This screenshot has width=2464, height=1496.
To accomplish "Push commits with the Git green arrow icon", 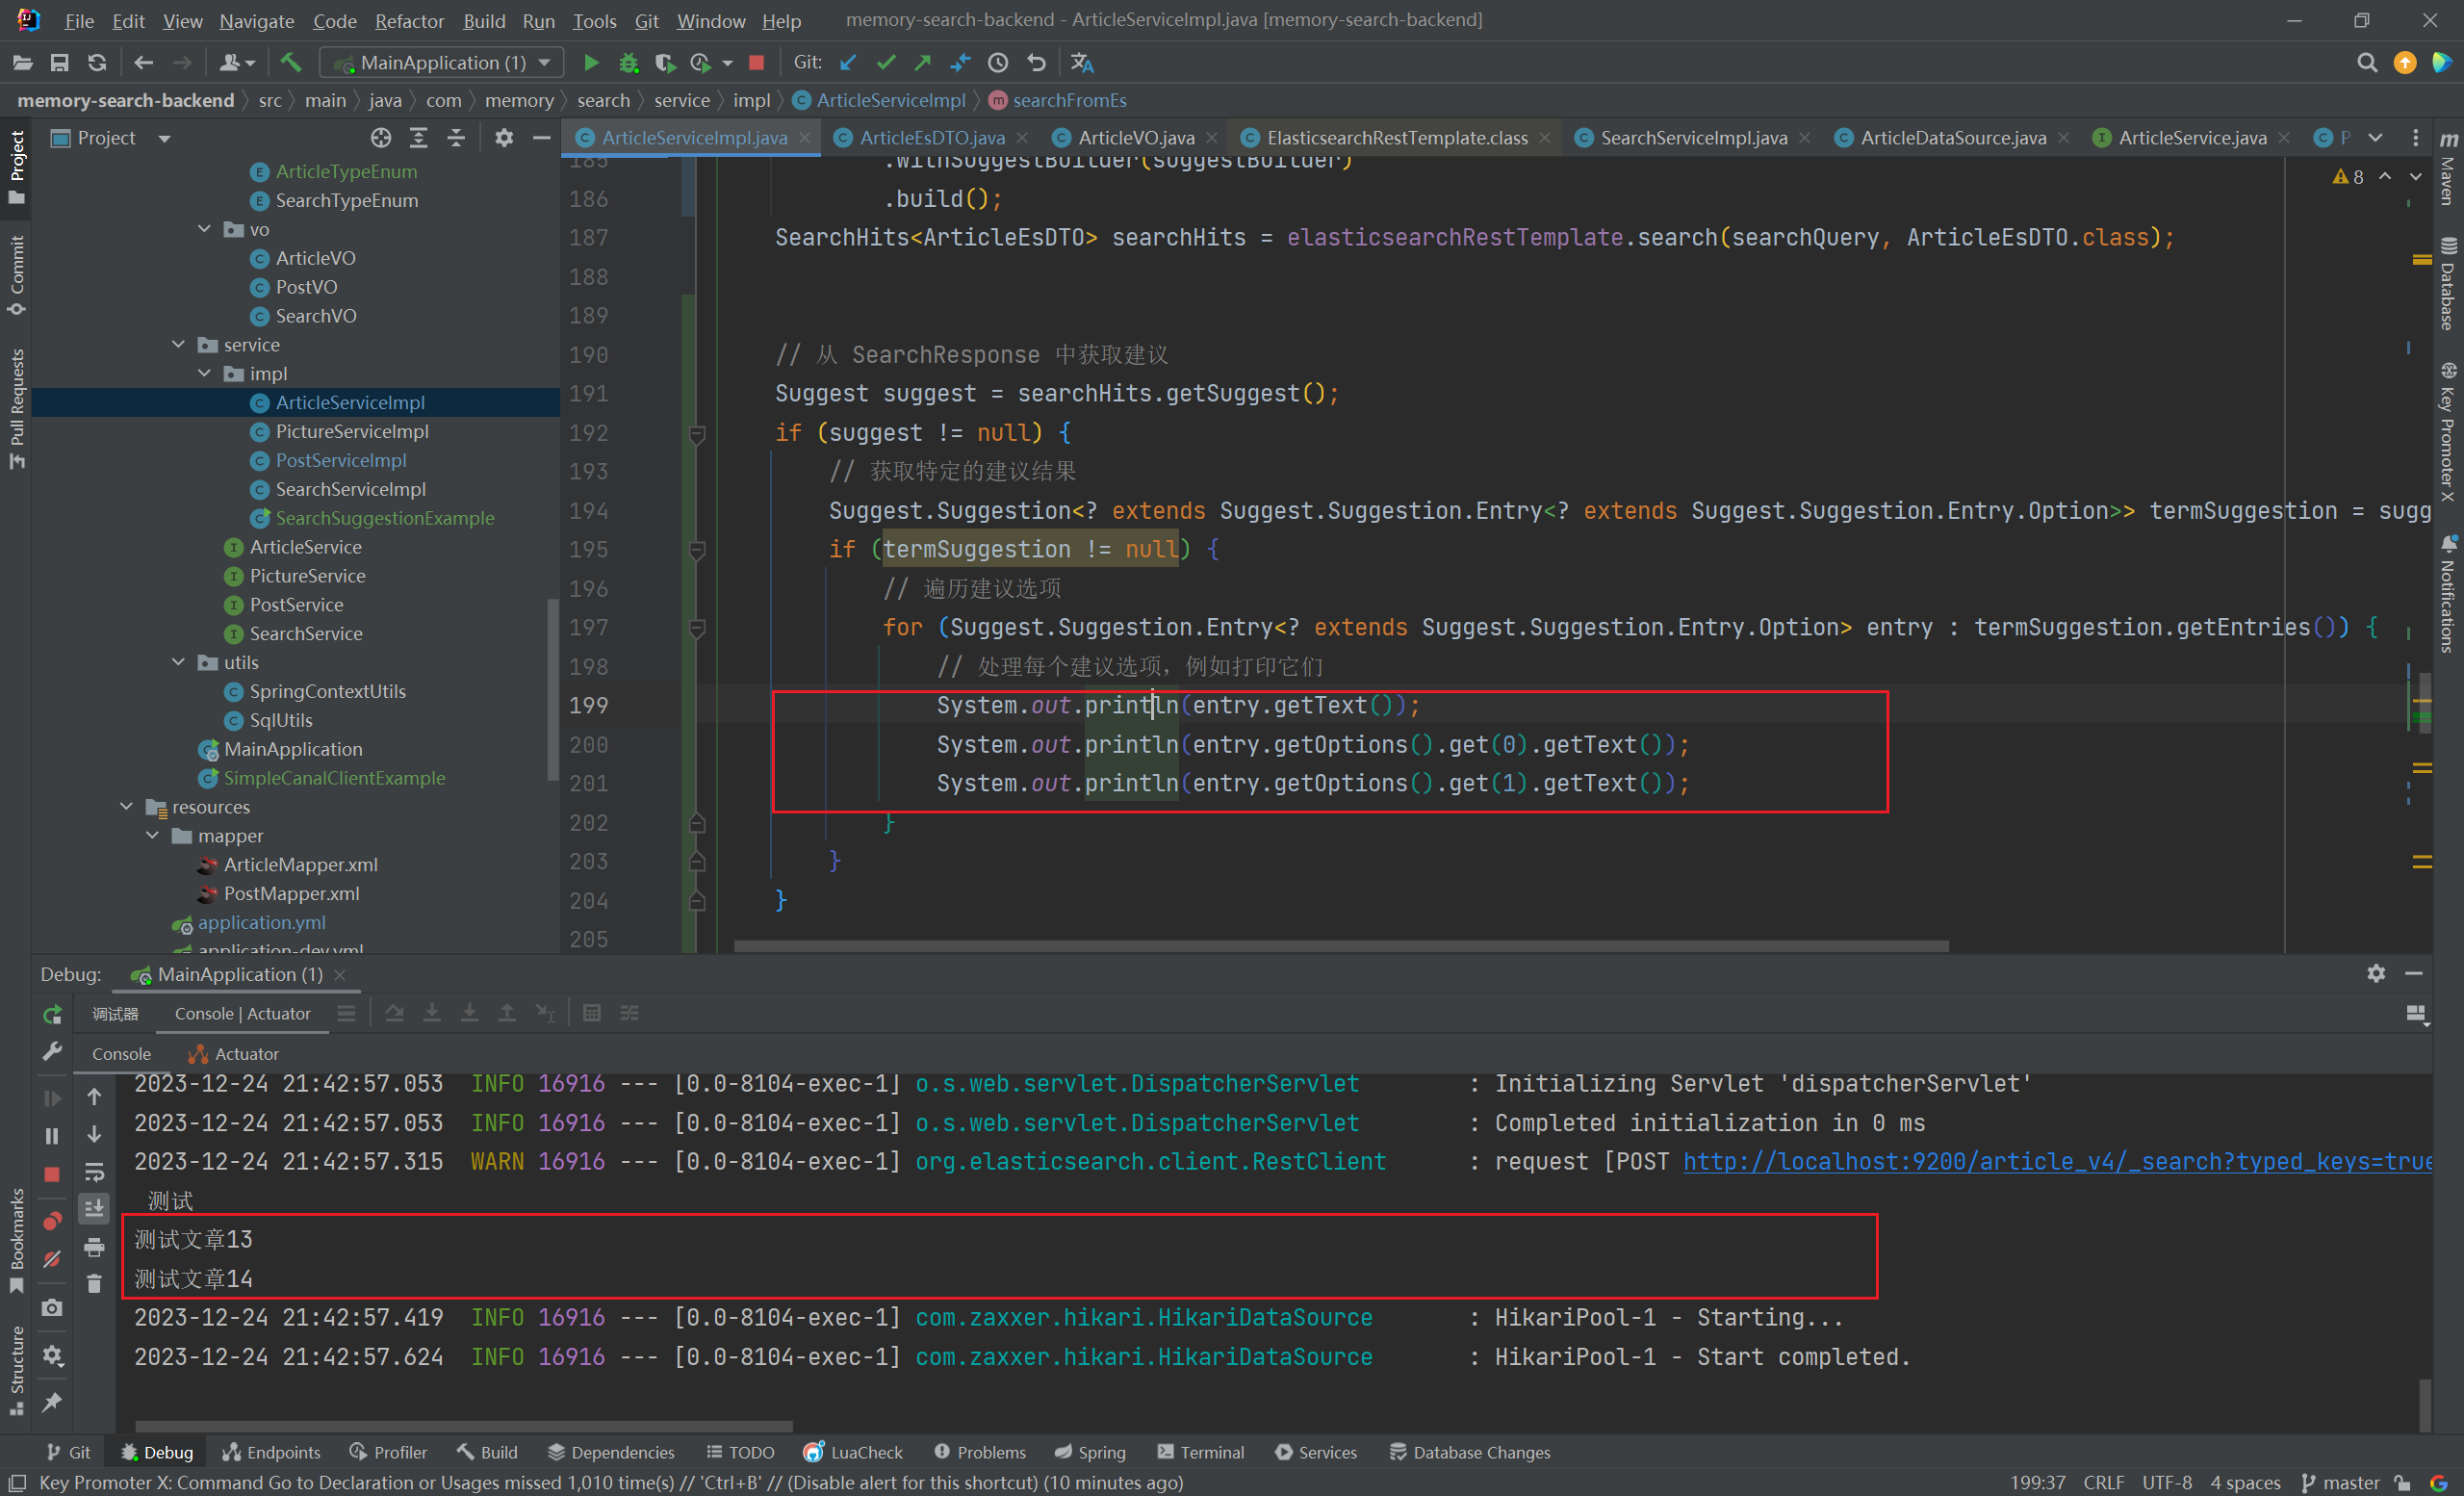I will pos(922,63).
